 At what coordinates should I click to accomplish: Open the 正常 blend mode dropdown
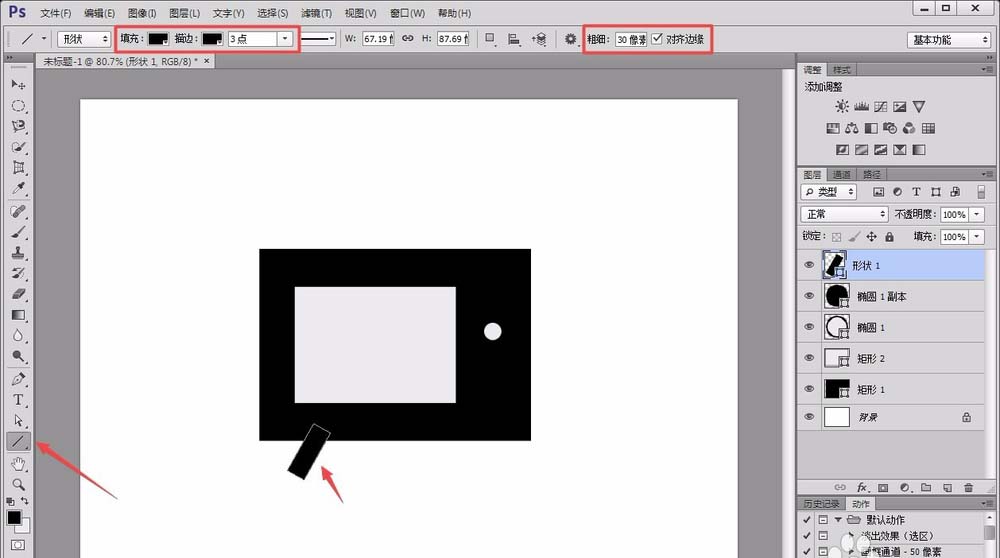tap(844, 214)
